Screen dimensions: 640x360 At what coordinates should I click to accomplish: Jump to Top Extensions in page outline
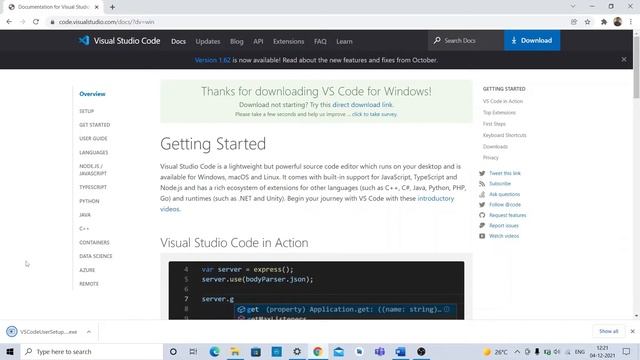click(499, 113)
